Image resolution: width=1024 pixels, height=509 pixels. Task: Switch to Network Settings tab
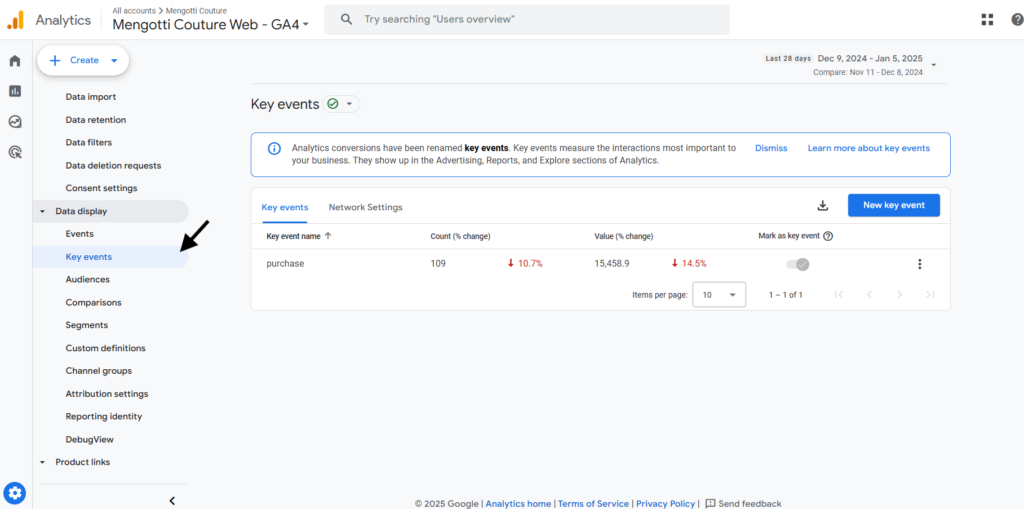tap(365, 207)
